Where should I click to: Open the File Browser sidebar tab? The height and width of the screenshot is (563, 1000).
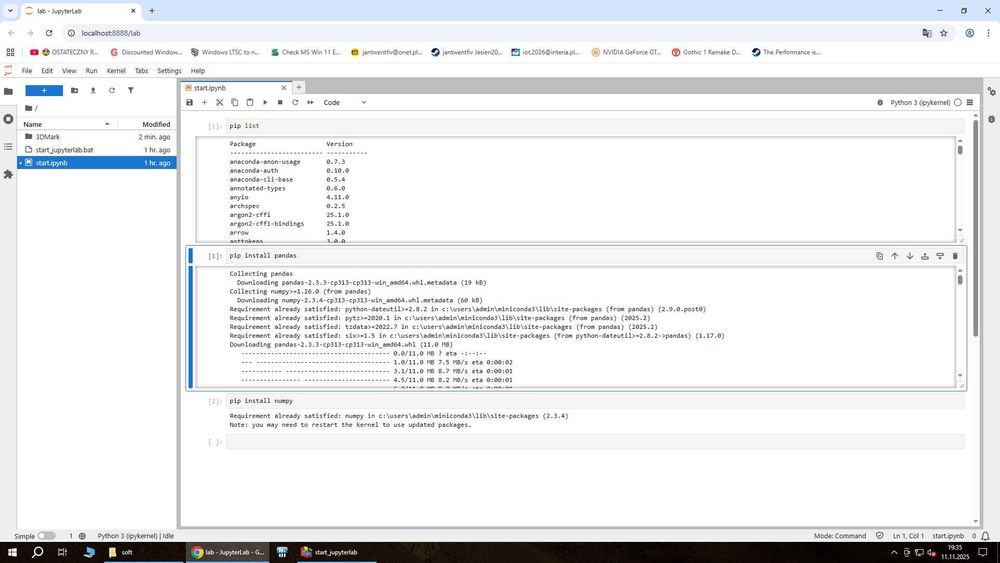(8, 91)
